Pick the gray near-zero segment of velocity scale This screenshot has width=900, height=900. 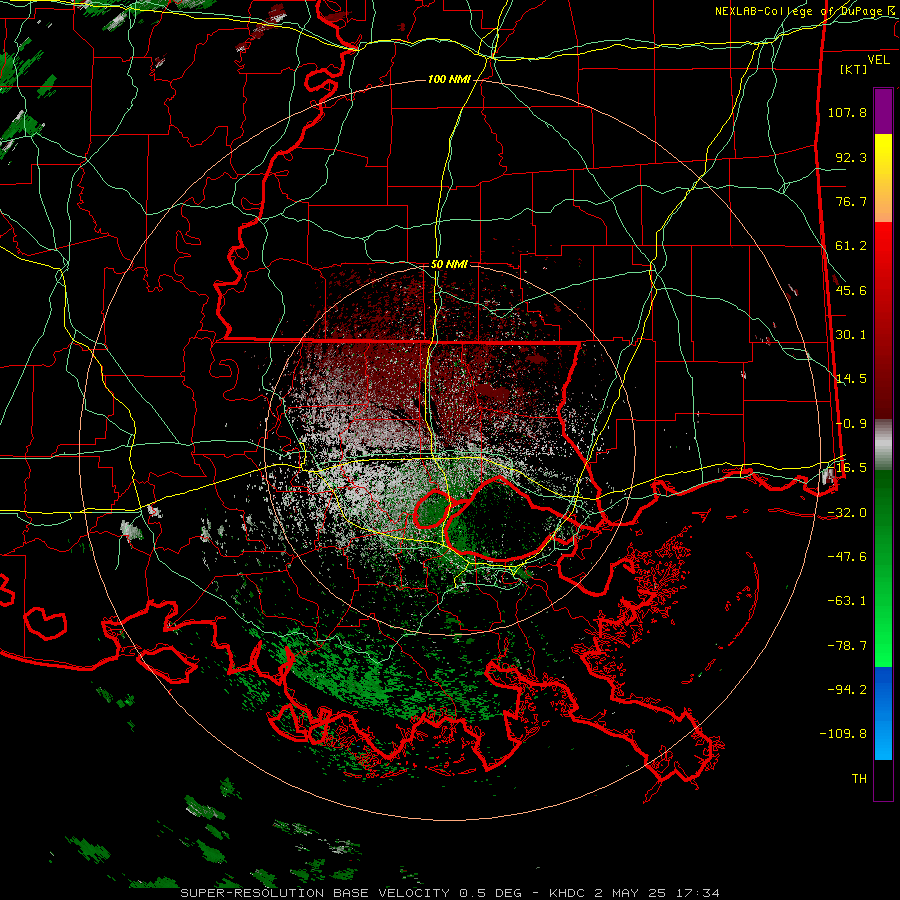(x=884, y=445)
